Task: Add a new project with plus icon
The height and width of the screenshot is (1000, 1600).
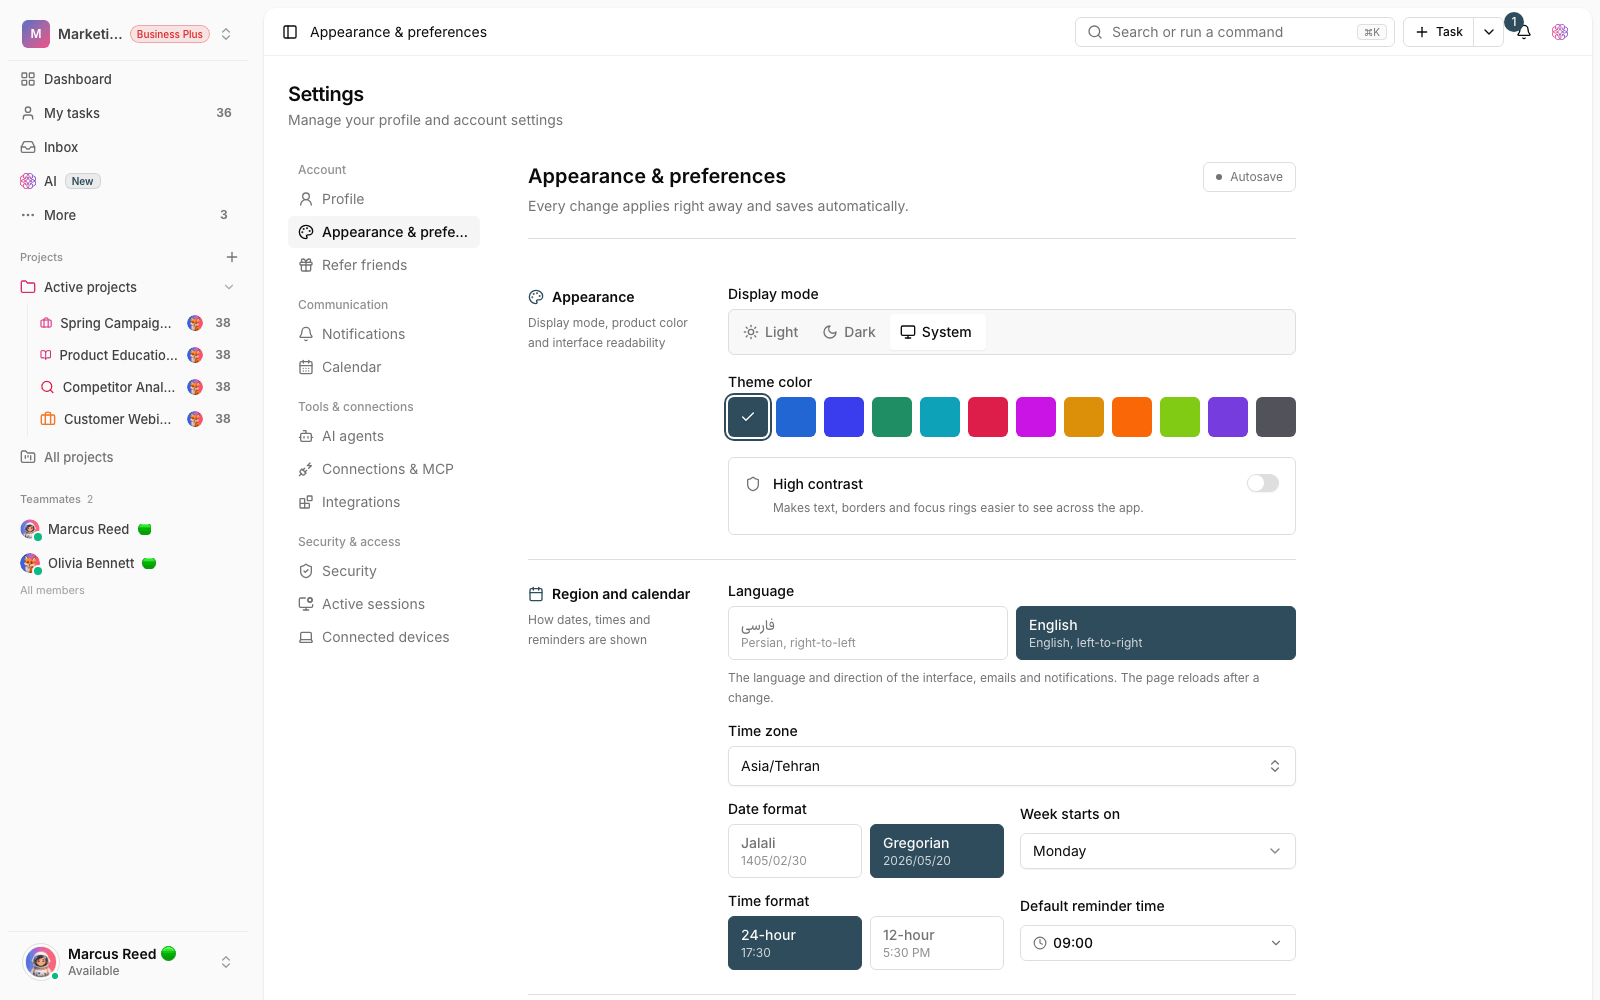Action: click(232, 257)
